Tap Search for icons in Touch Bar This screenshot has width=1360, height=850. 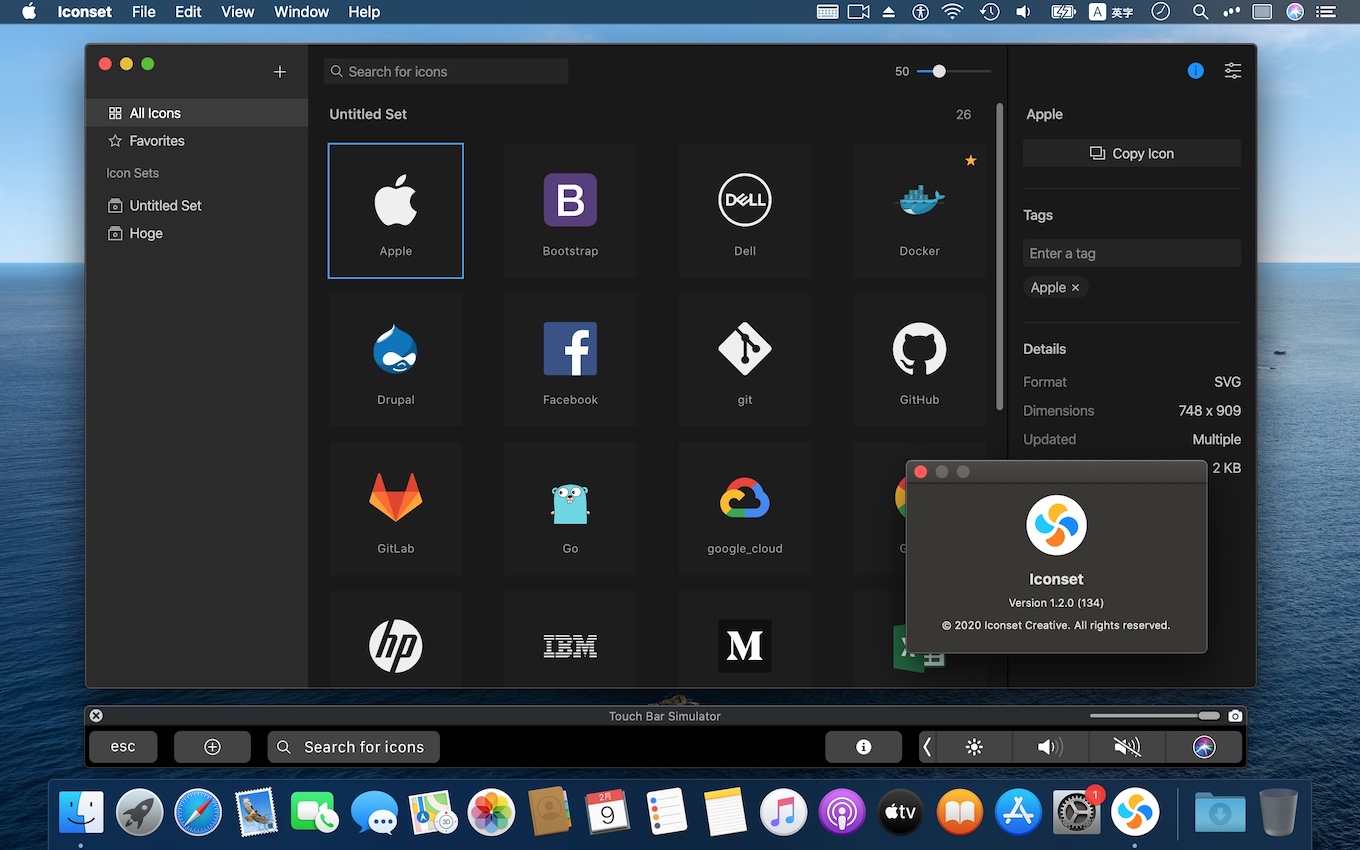pyautogui.click(x=353, y=747)
